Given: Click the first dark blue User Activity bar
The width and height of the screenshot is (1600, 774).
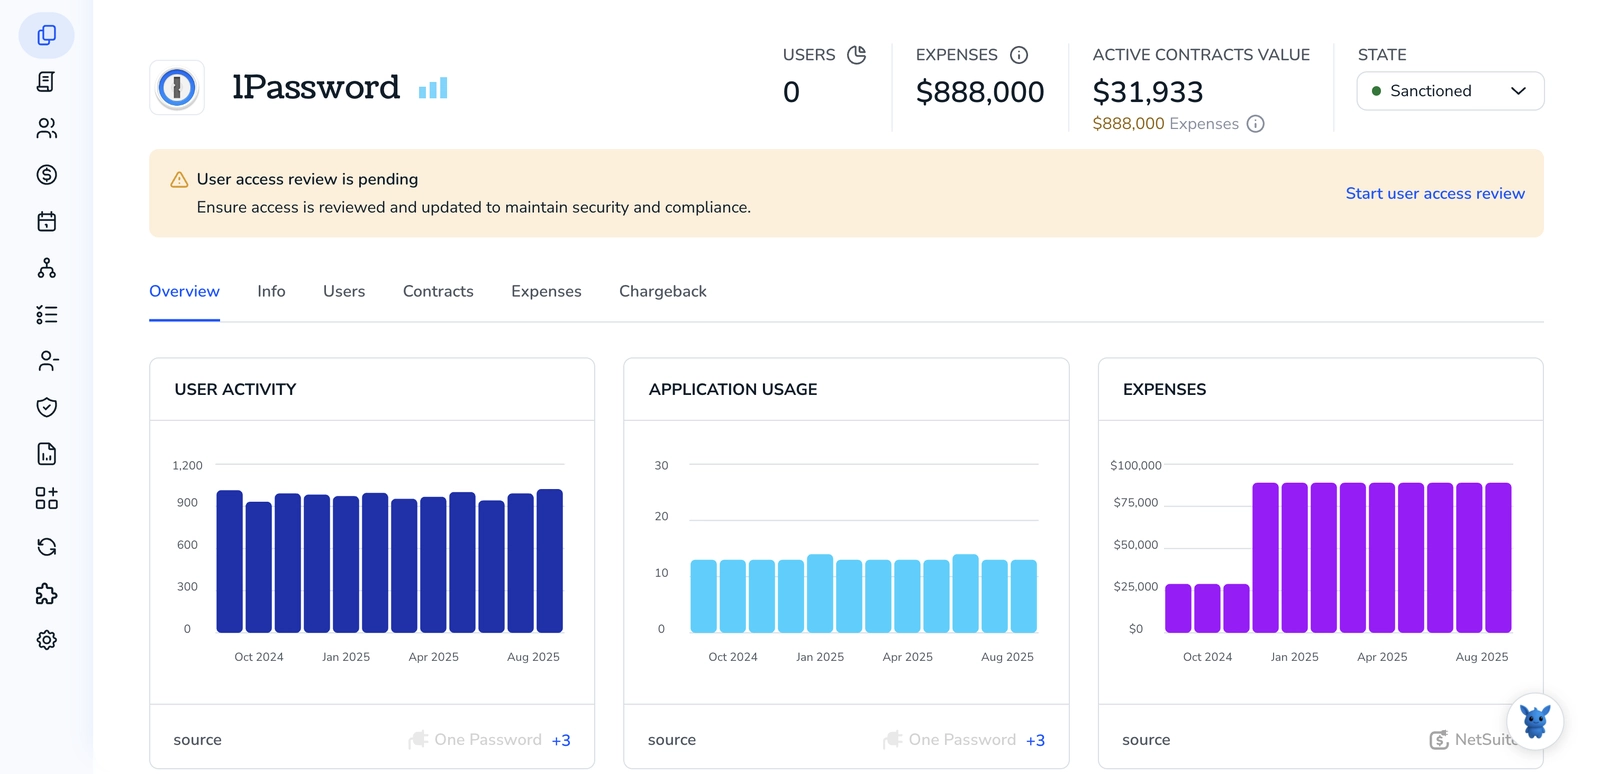Looking at the screenshot, I should tap(230, 561).
